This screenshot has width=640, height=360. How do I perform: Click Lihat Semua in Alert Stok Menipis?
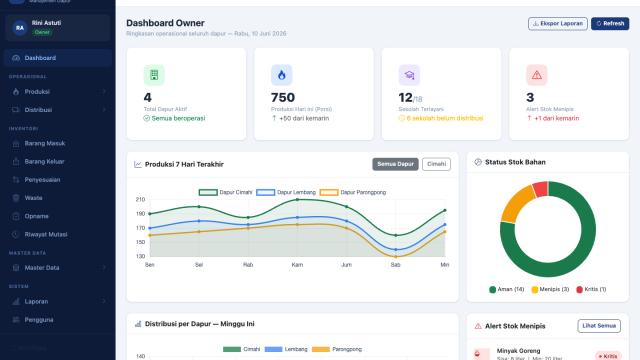click(599, 326)
